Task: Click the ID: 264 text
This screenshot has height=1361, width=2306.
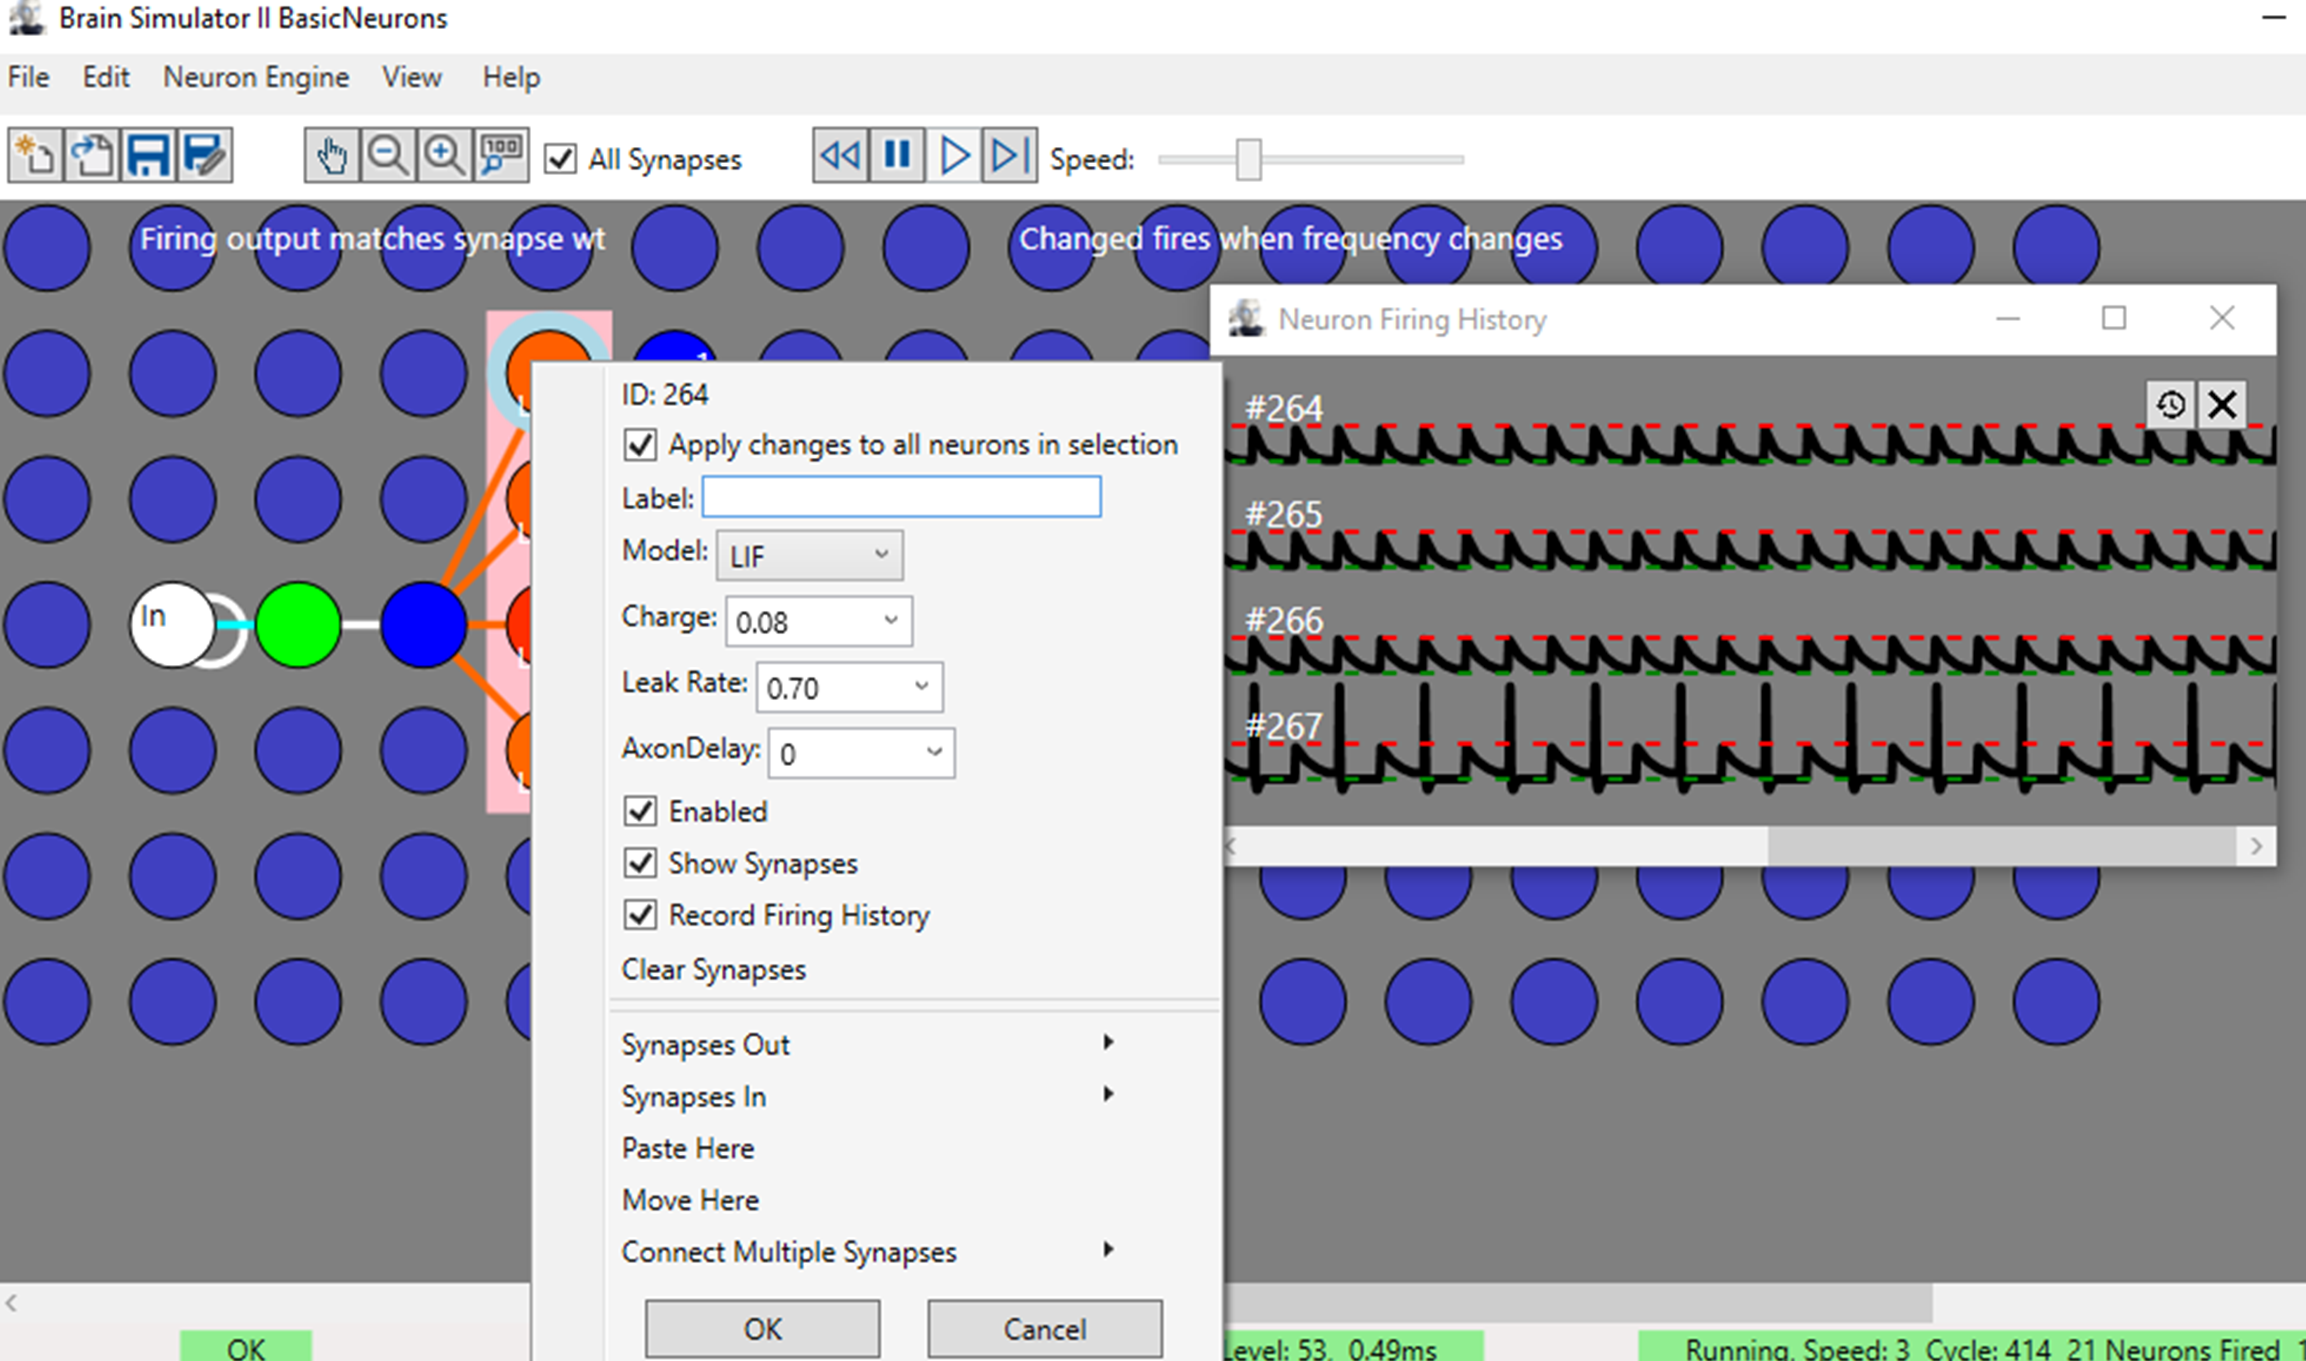Action: click(665, 394)
